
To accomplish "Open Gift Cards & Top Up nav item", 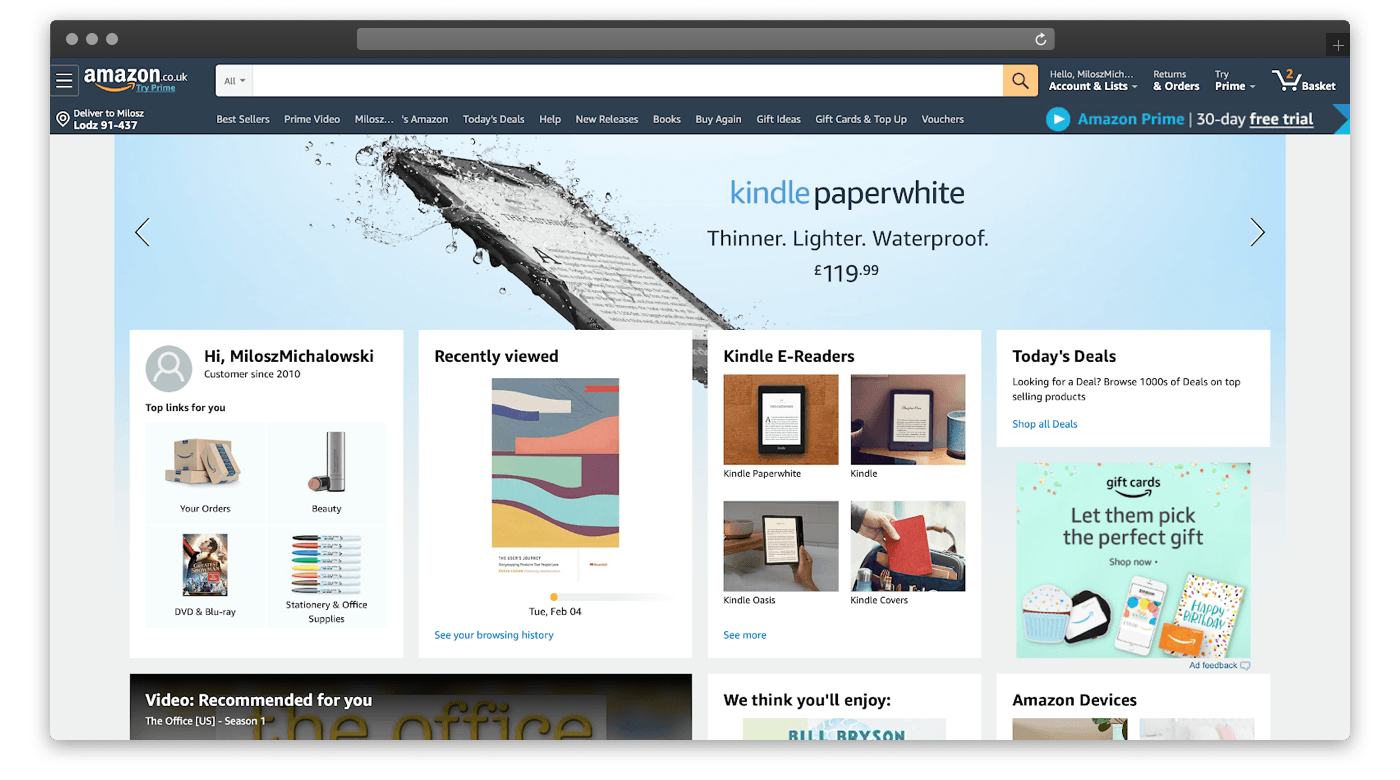I will [x=861, y=119].
